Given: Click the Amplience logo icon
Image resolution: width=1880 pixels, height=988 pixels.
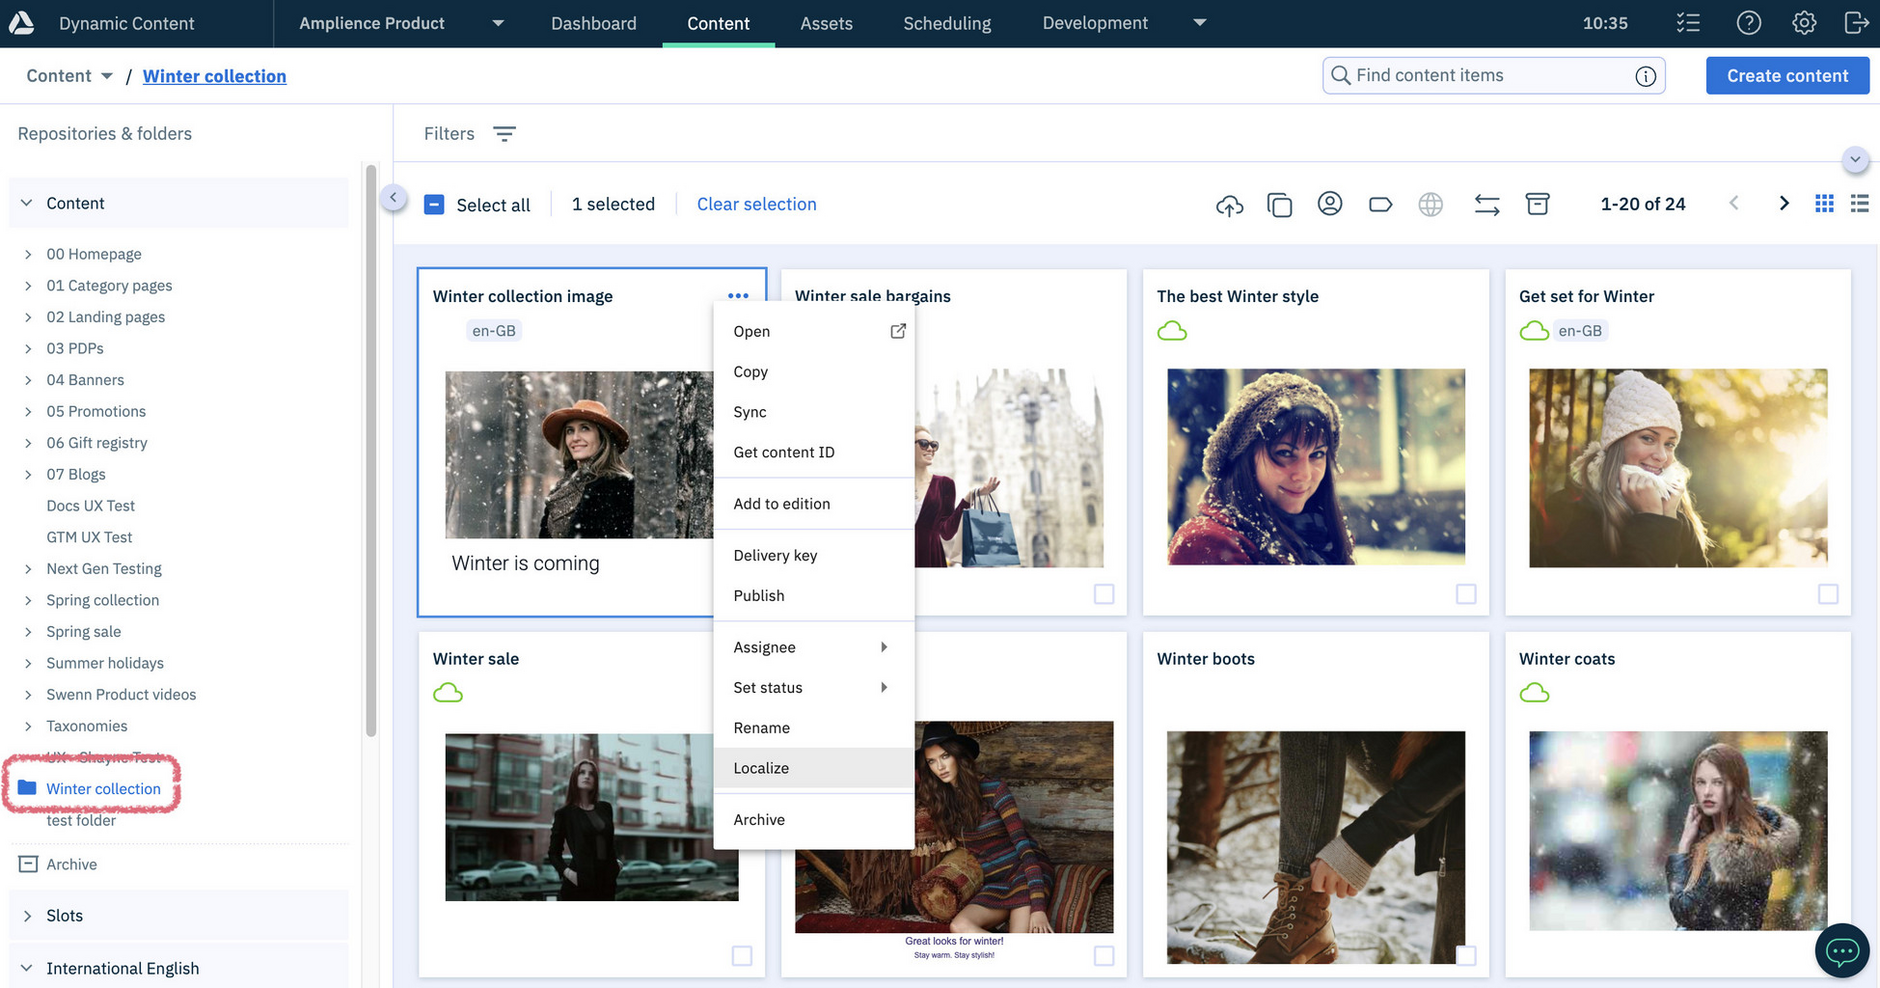Looking at the screenshot, I should click(21, 22).
